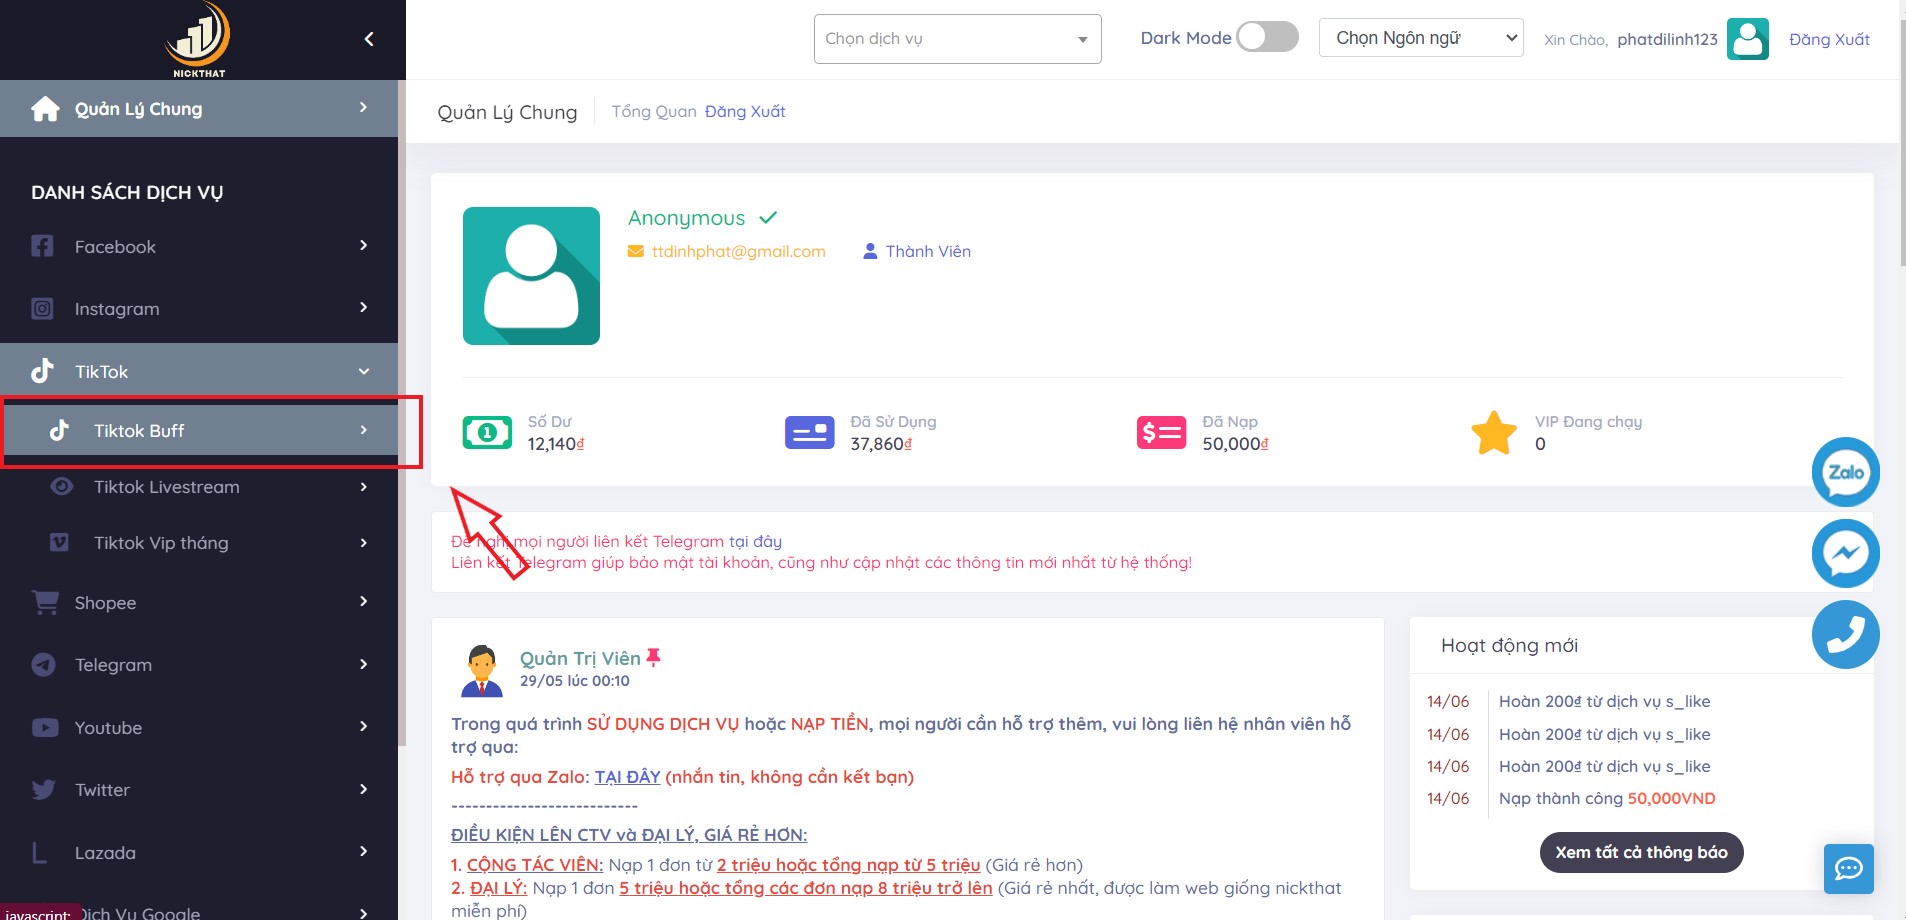The height and width of the screenshot is (920, 1906).
Task: Click the NICKTHAT logo
Action: [199, 40]
